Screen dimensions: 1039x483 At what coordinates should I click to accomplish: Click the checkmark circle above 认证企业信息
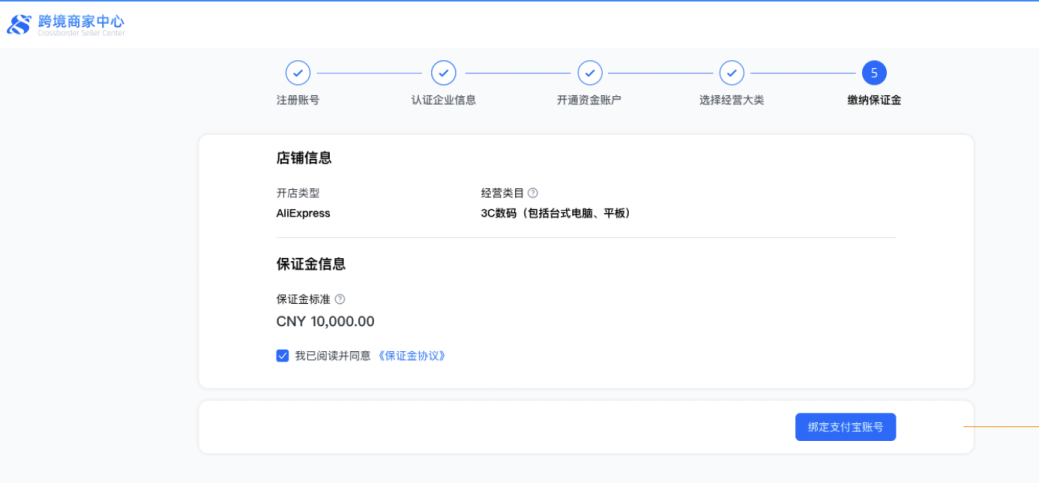coord(443,73)
